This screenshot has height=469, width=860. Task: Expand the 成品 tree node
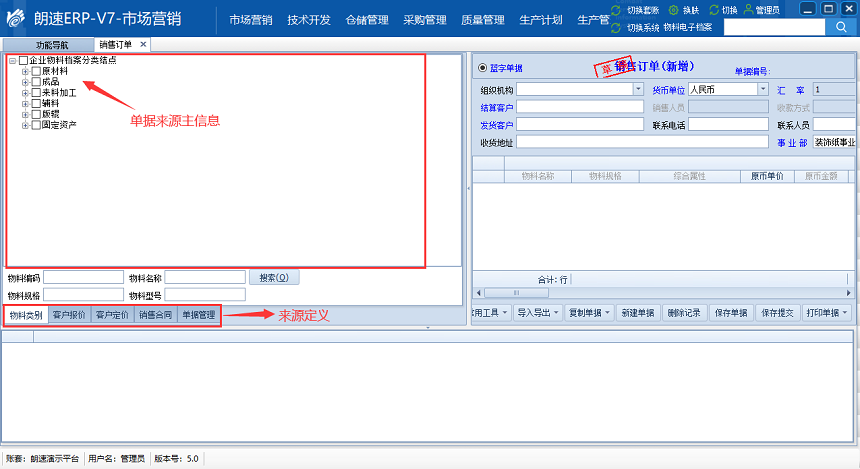tap(25, 82)
